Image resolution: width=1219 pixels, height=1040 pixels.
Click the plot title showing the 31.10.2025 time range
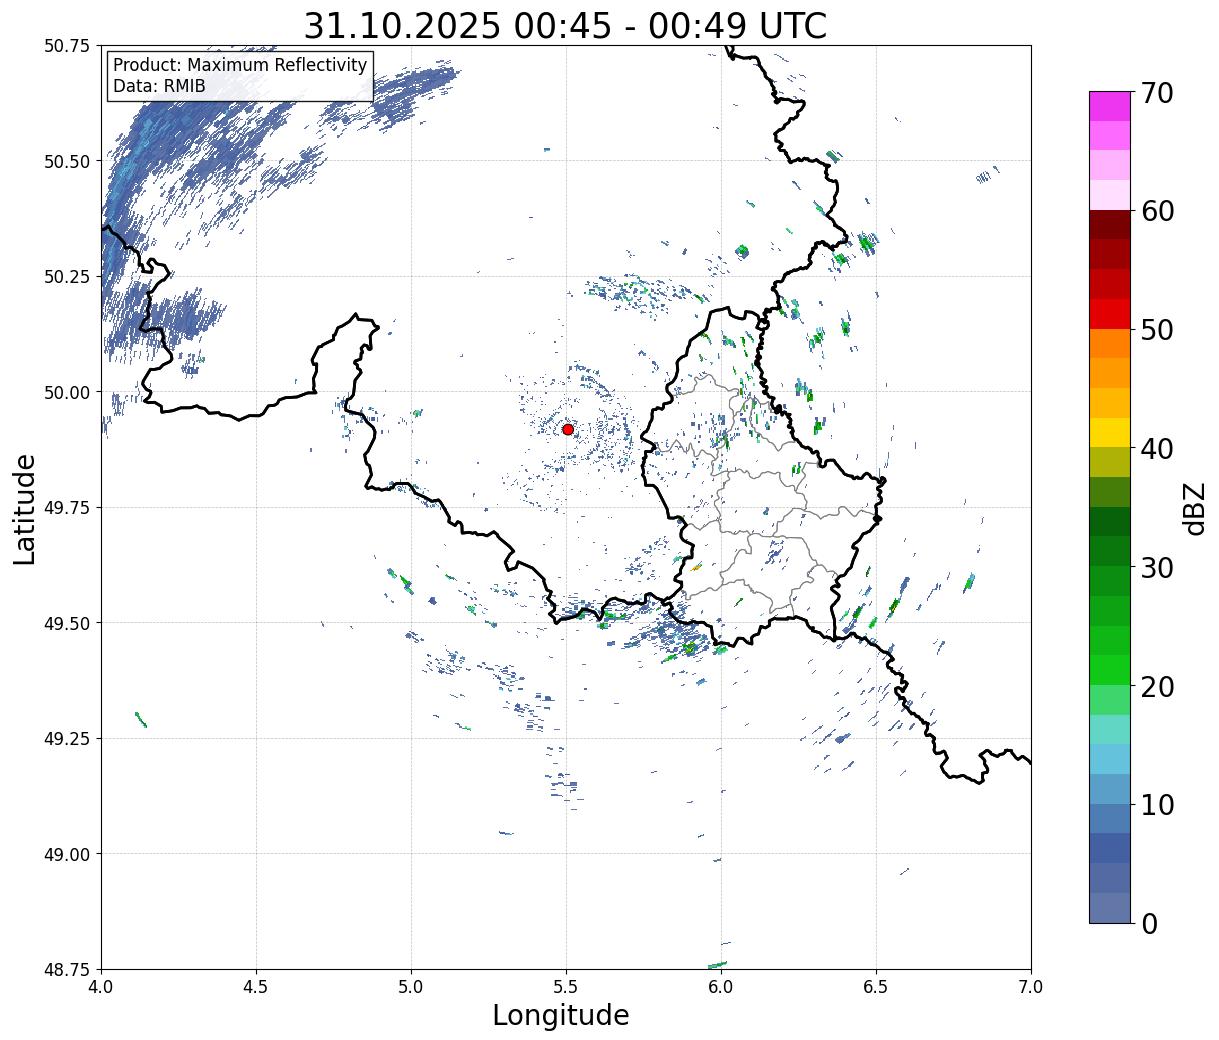tap(565, 25)
